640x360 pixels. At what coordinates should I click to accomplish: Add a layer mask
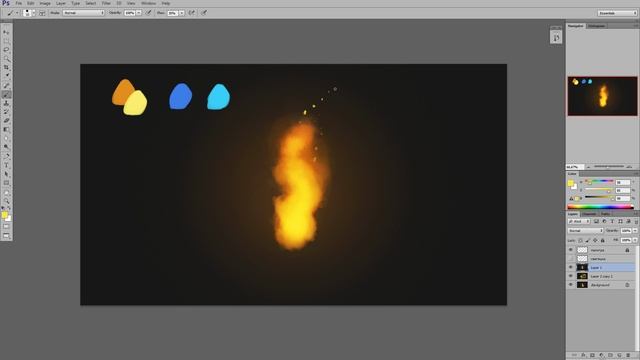point(592,356)
